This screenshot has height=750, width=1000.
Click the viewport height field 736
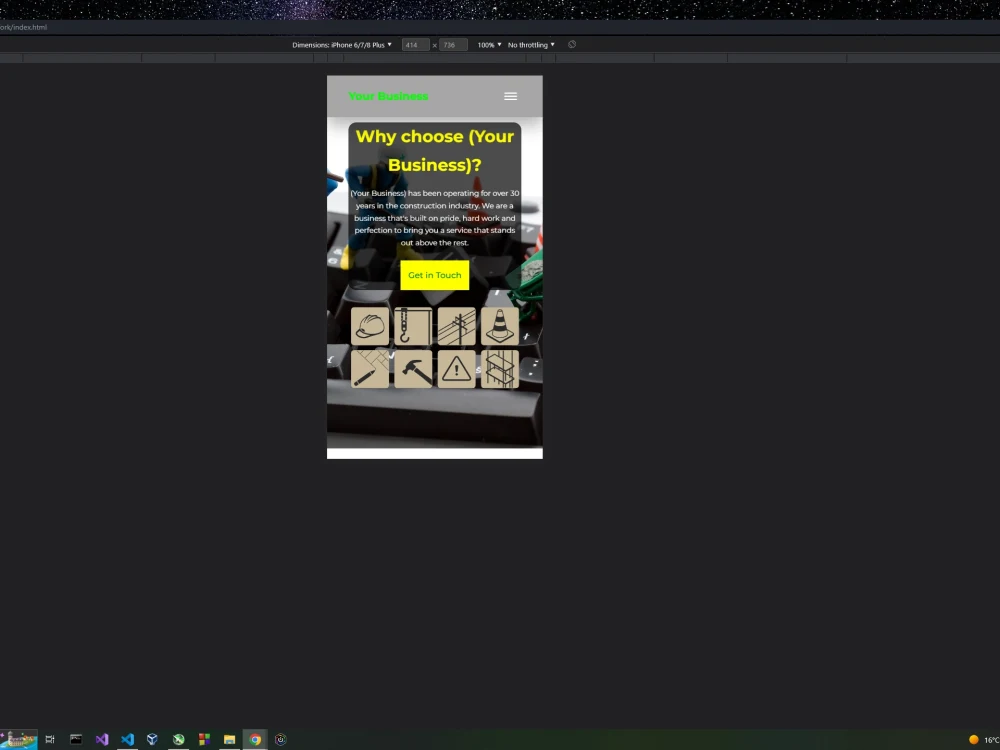(x=453, y=45)
